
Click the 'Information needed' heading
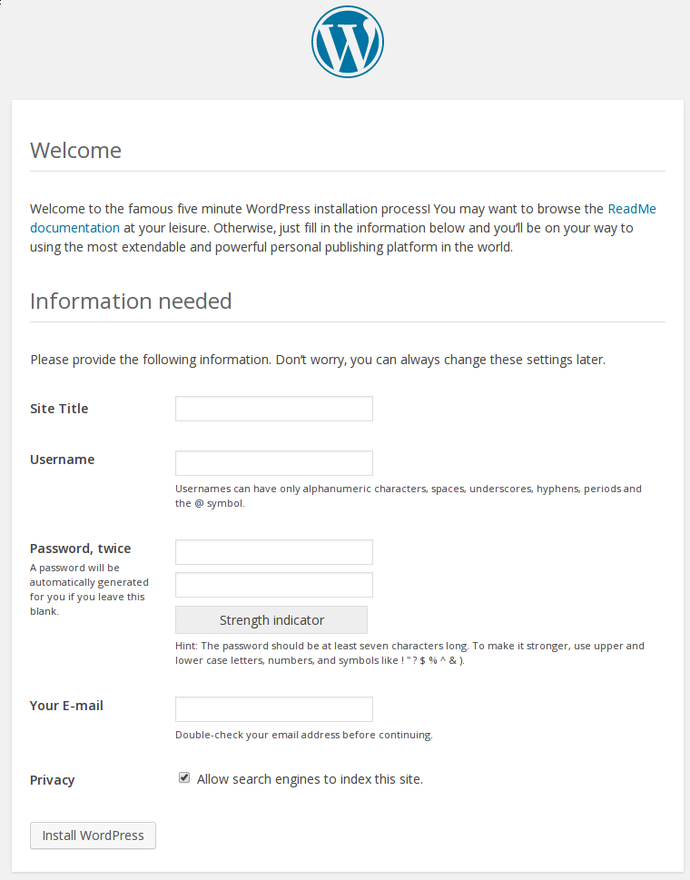click(x=131, y=301)
